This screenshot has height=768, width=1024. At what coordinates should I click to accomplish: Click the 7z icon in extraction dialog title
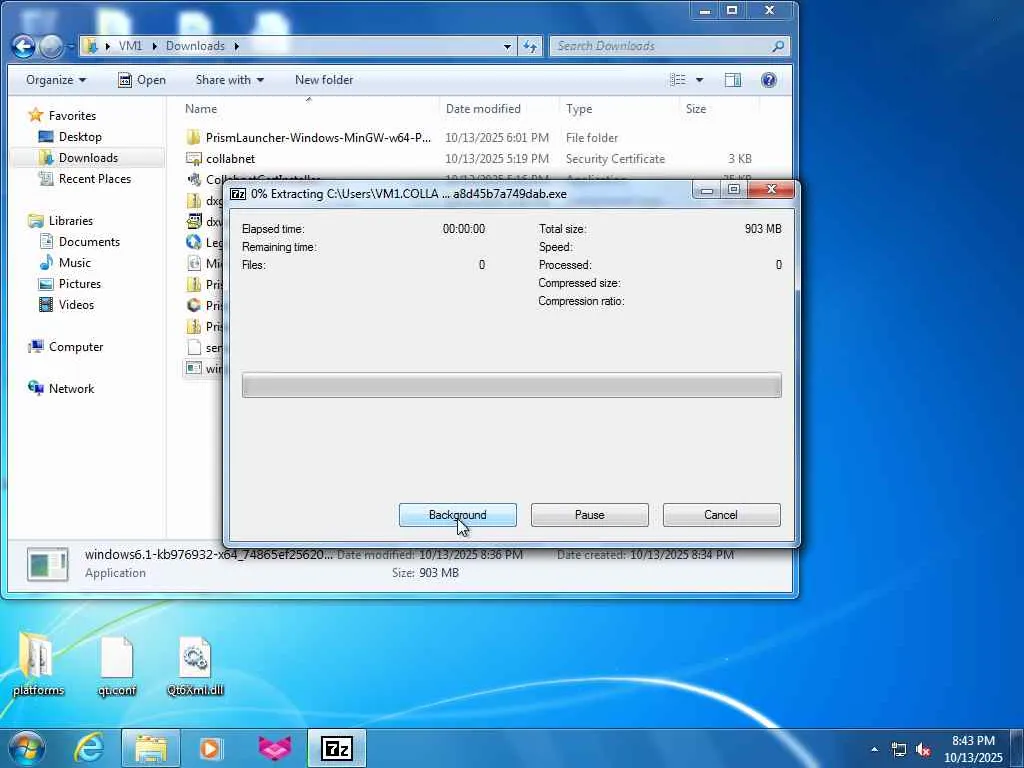pos(238,194)
